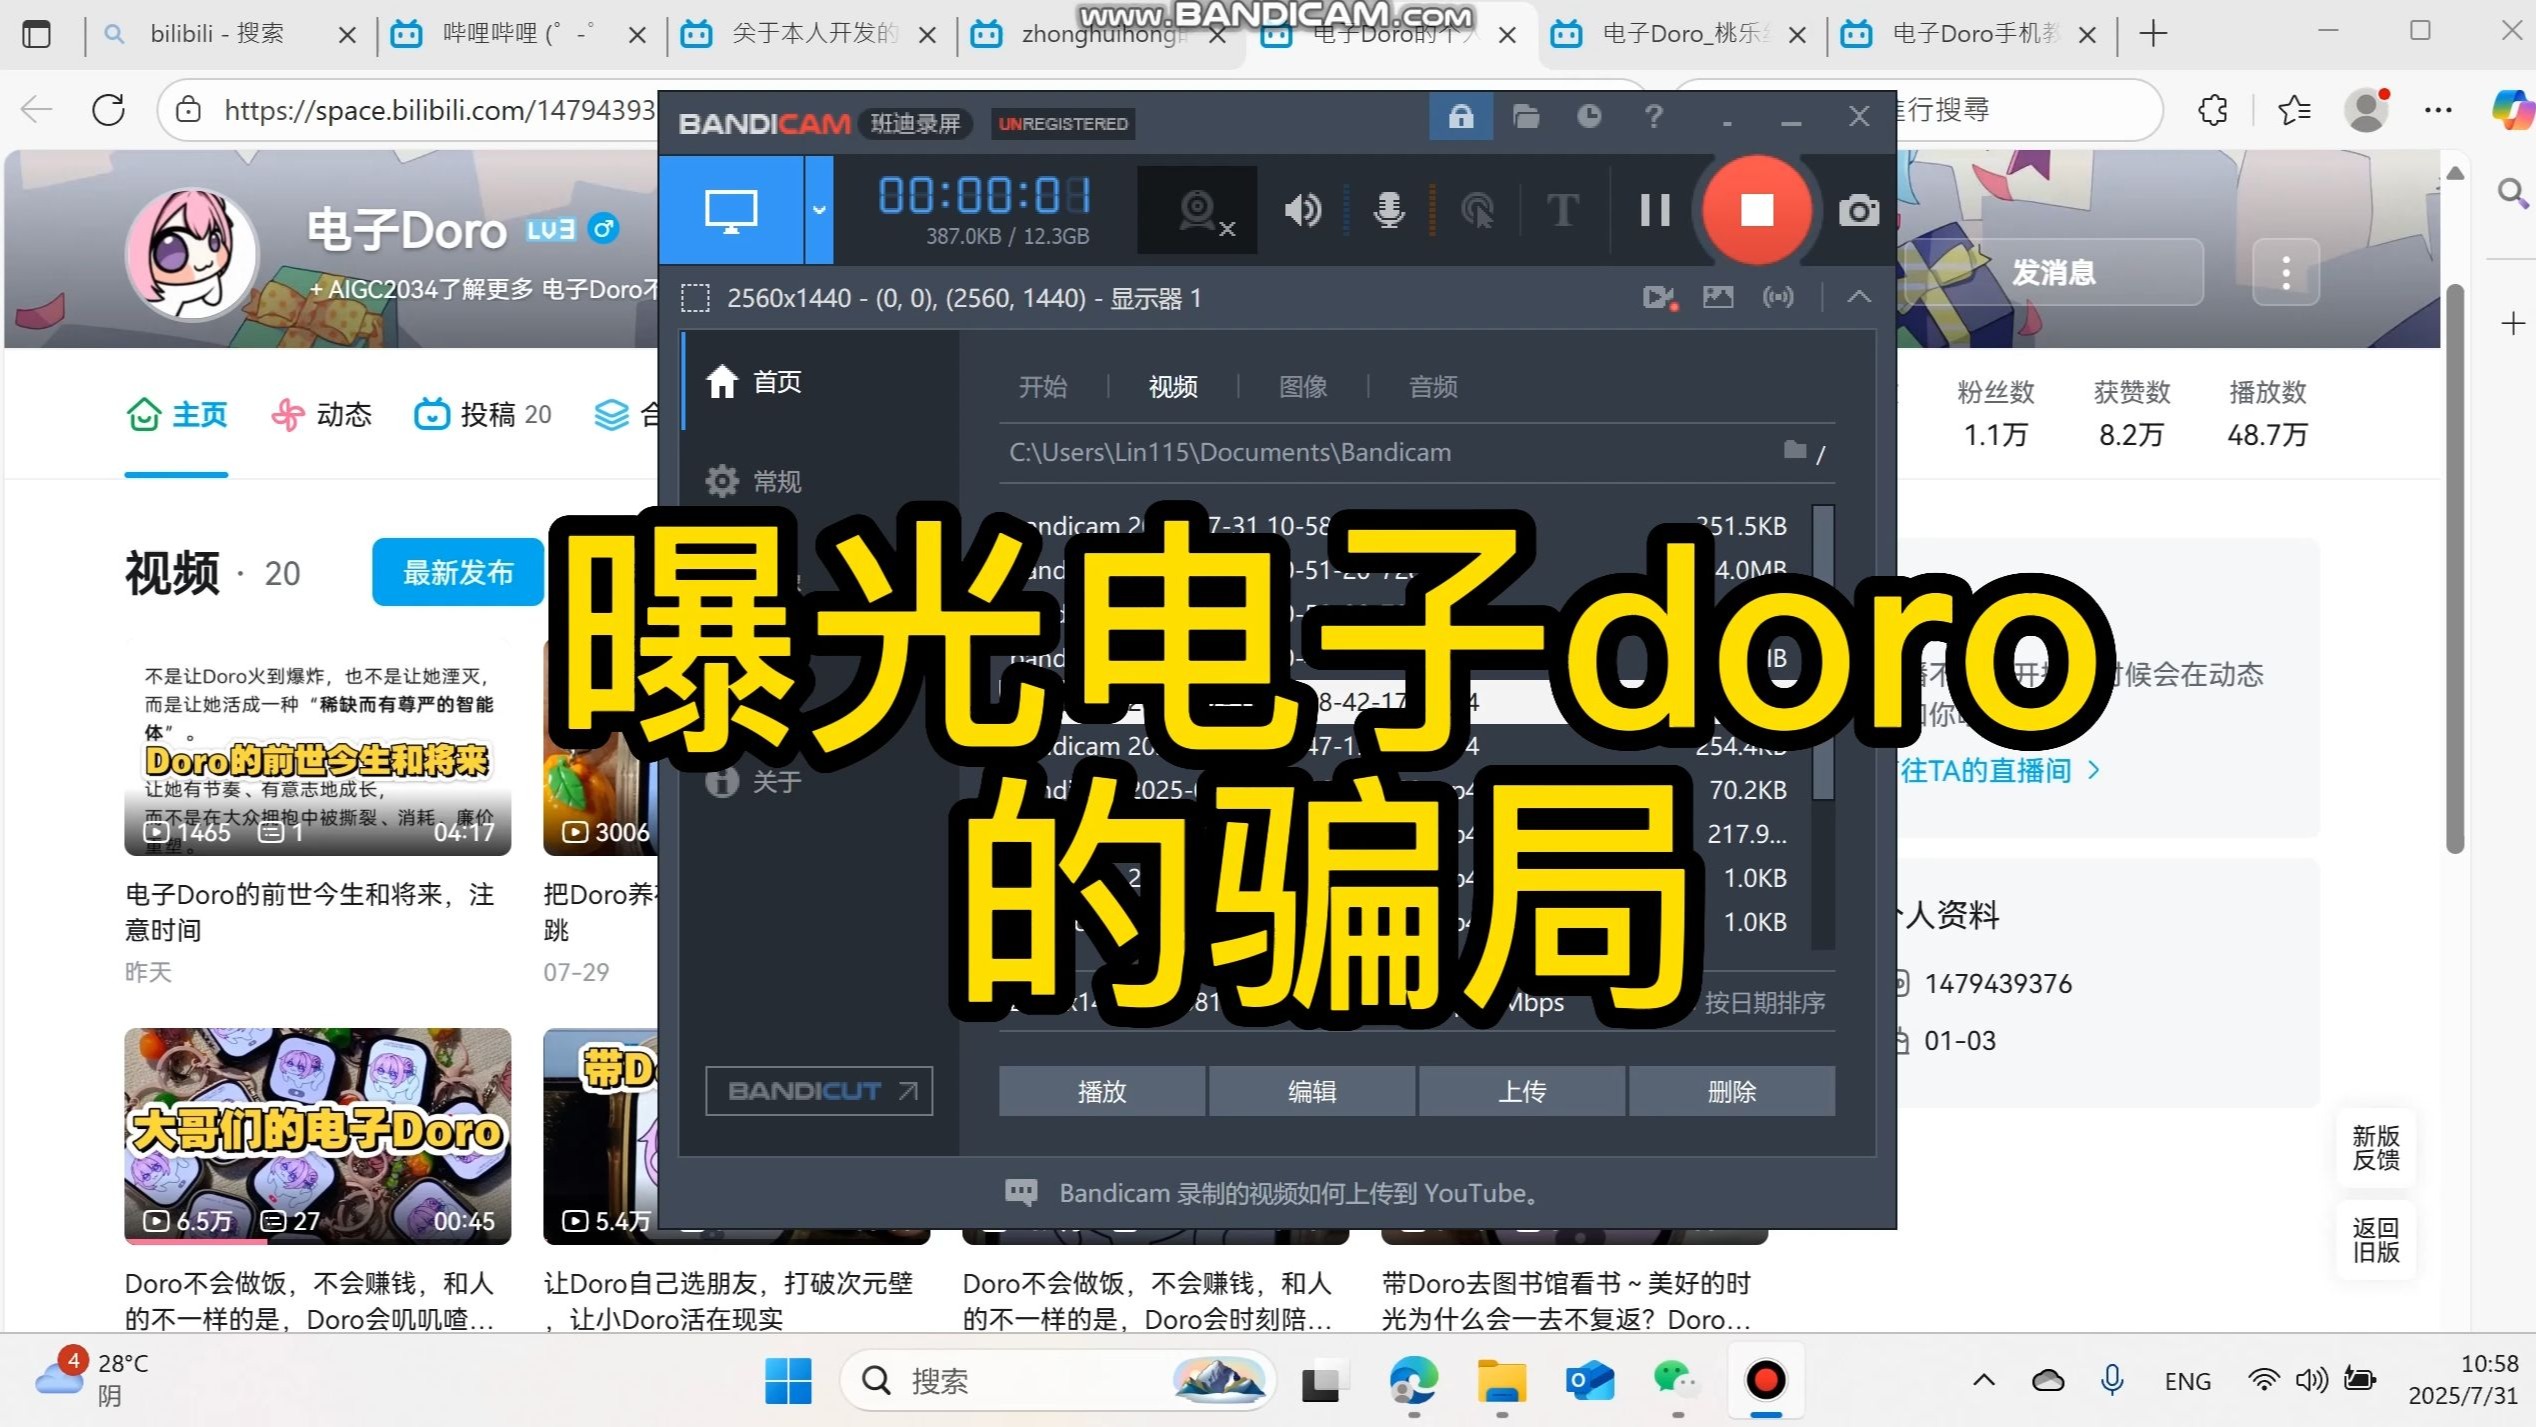The image size is (2536, 1427).
Task: Click the lock icon in Bandicam title bar
Action: coord(1461,117)
